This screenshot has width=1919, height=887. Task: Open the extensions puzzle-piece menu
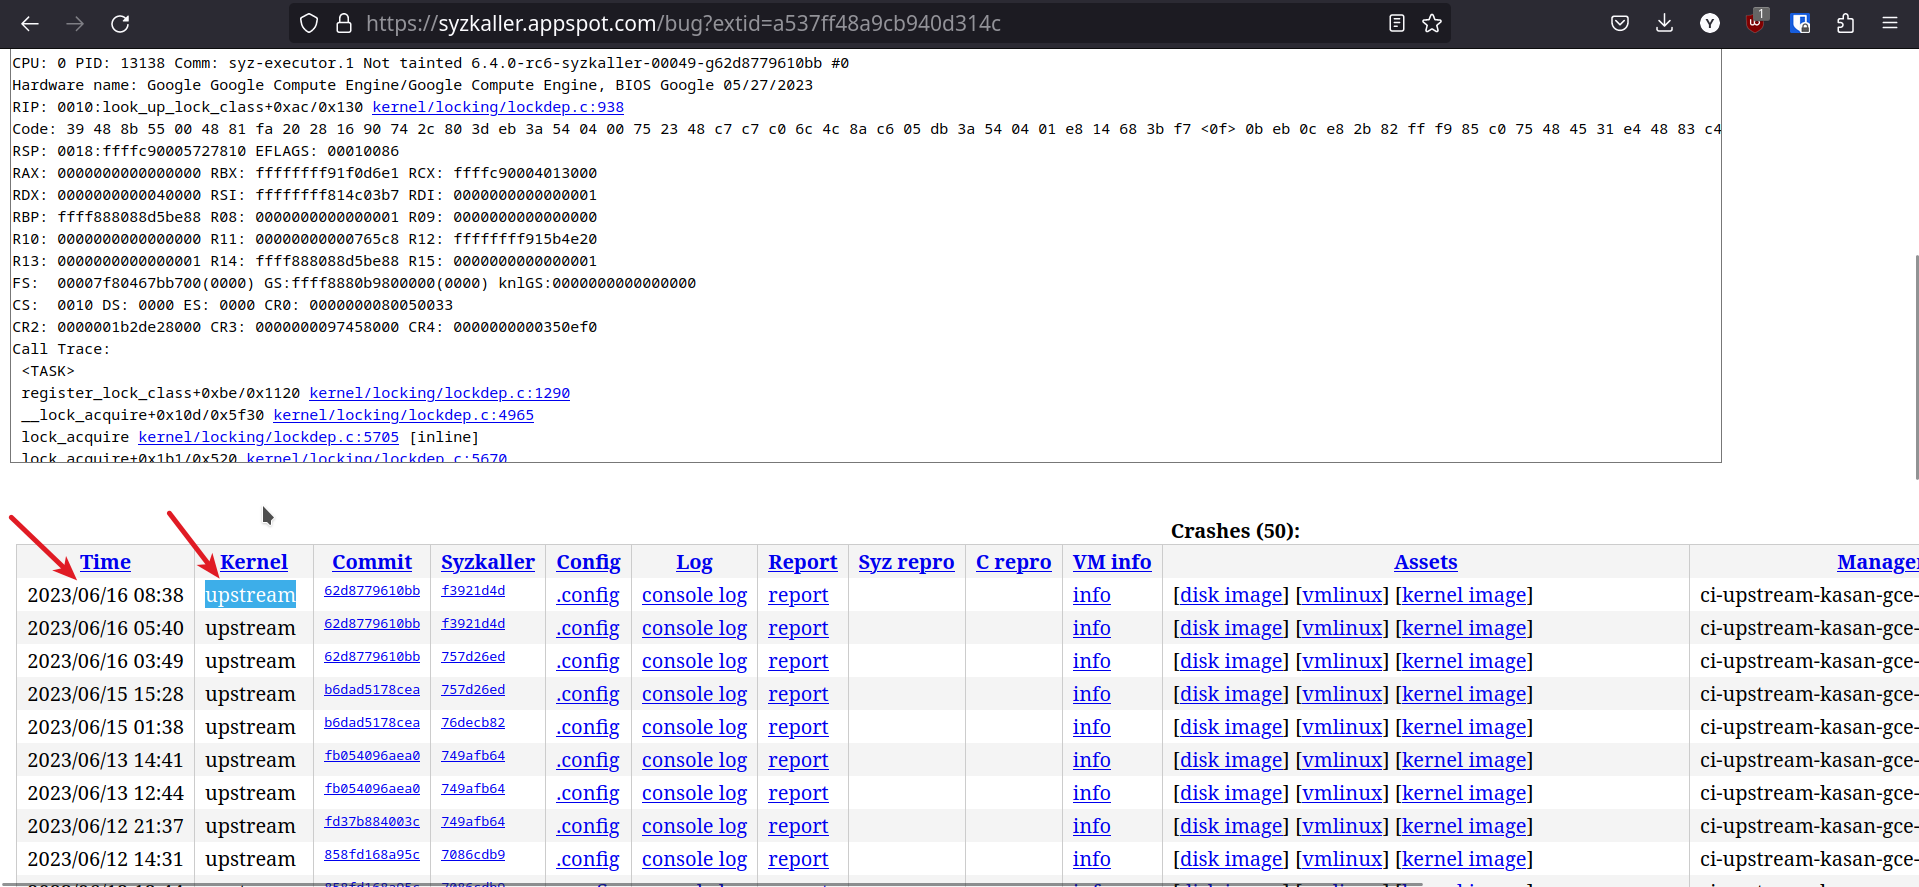(1845, 23)
